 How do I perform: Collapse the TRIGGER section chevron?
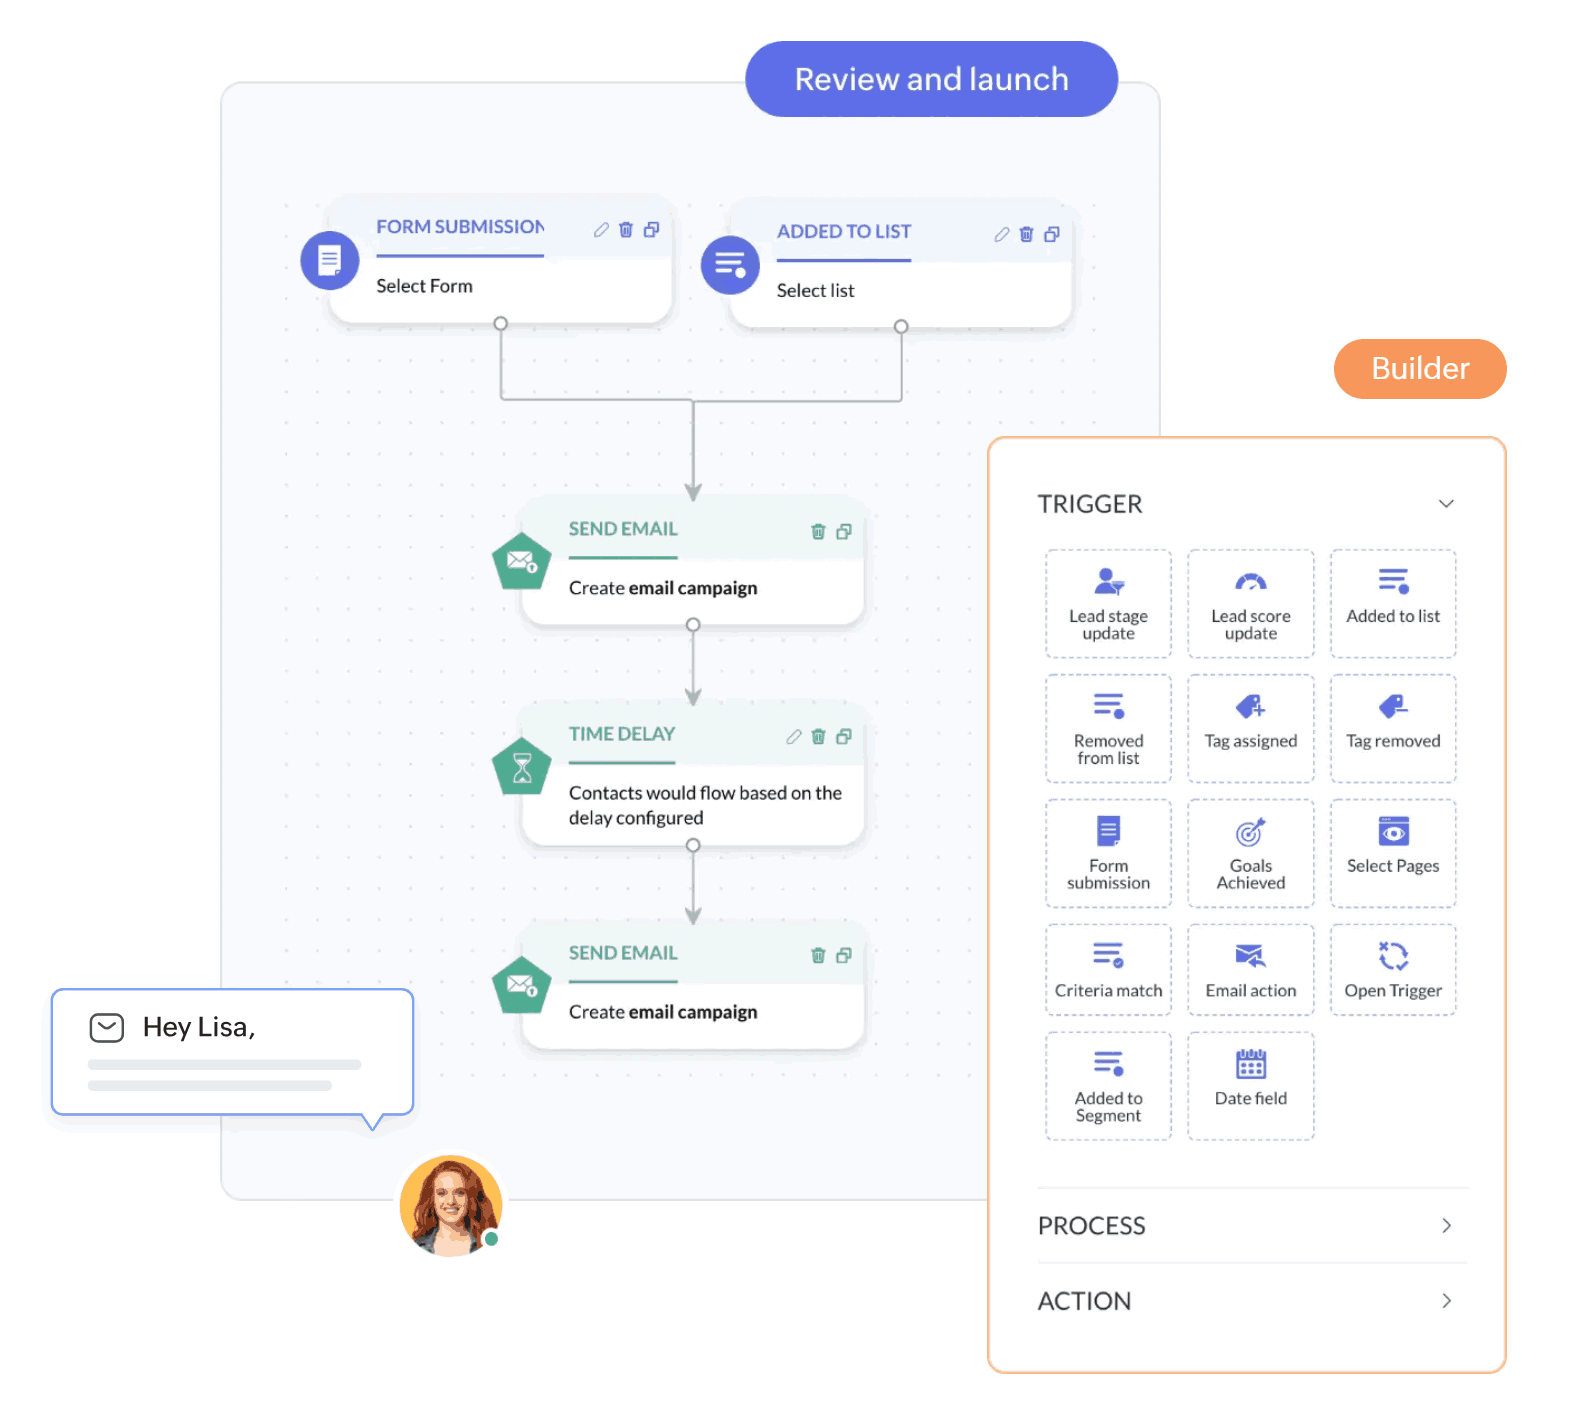coord(1446,504)
